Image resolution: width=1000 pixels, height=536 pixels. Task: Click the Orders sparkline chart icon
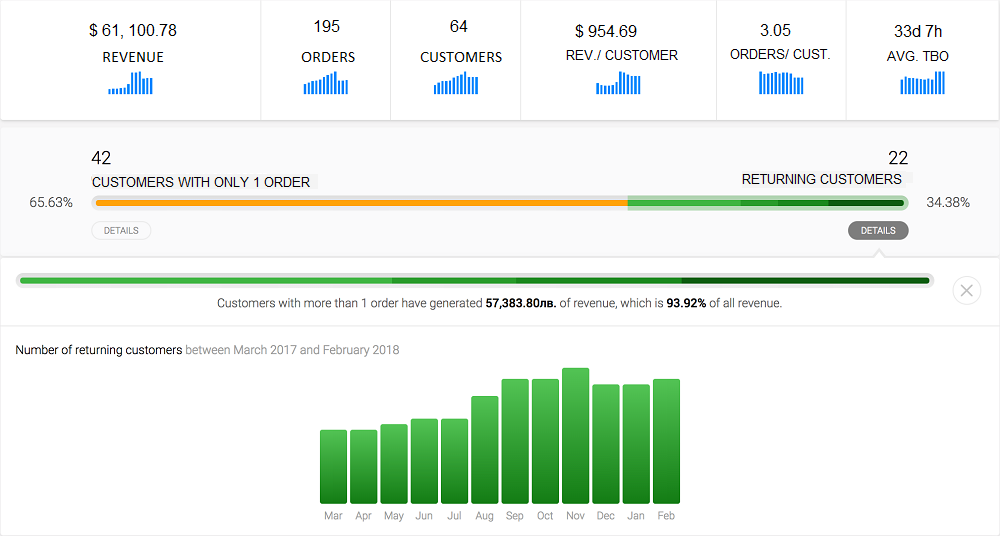point(325,84)
